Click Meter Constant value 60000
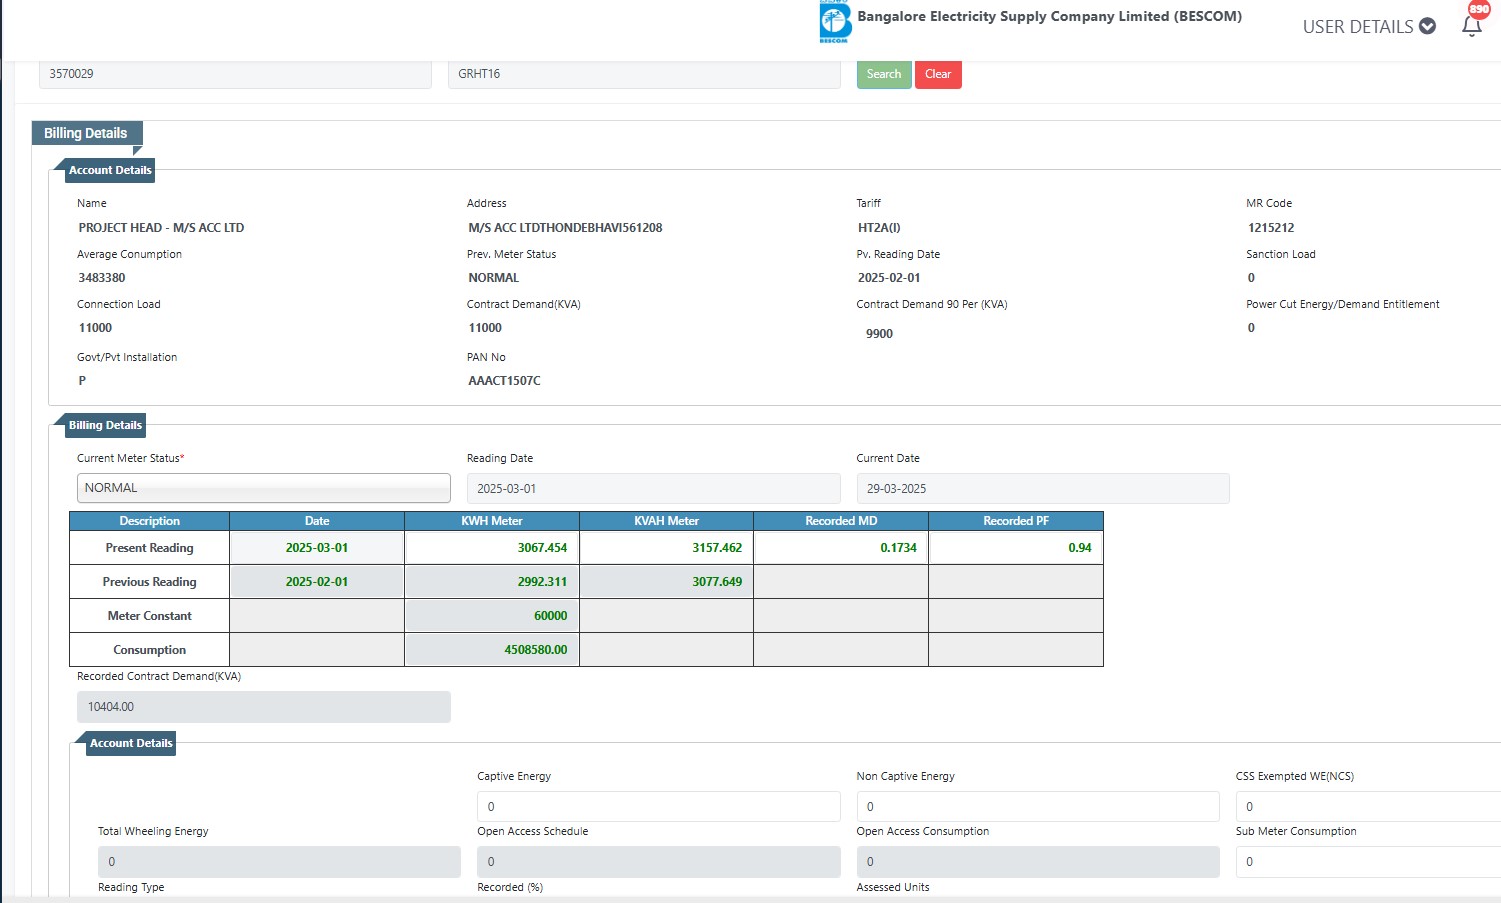This screenshot has height=903, width=1501. pyautogui.click(x=492, y=616)
